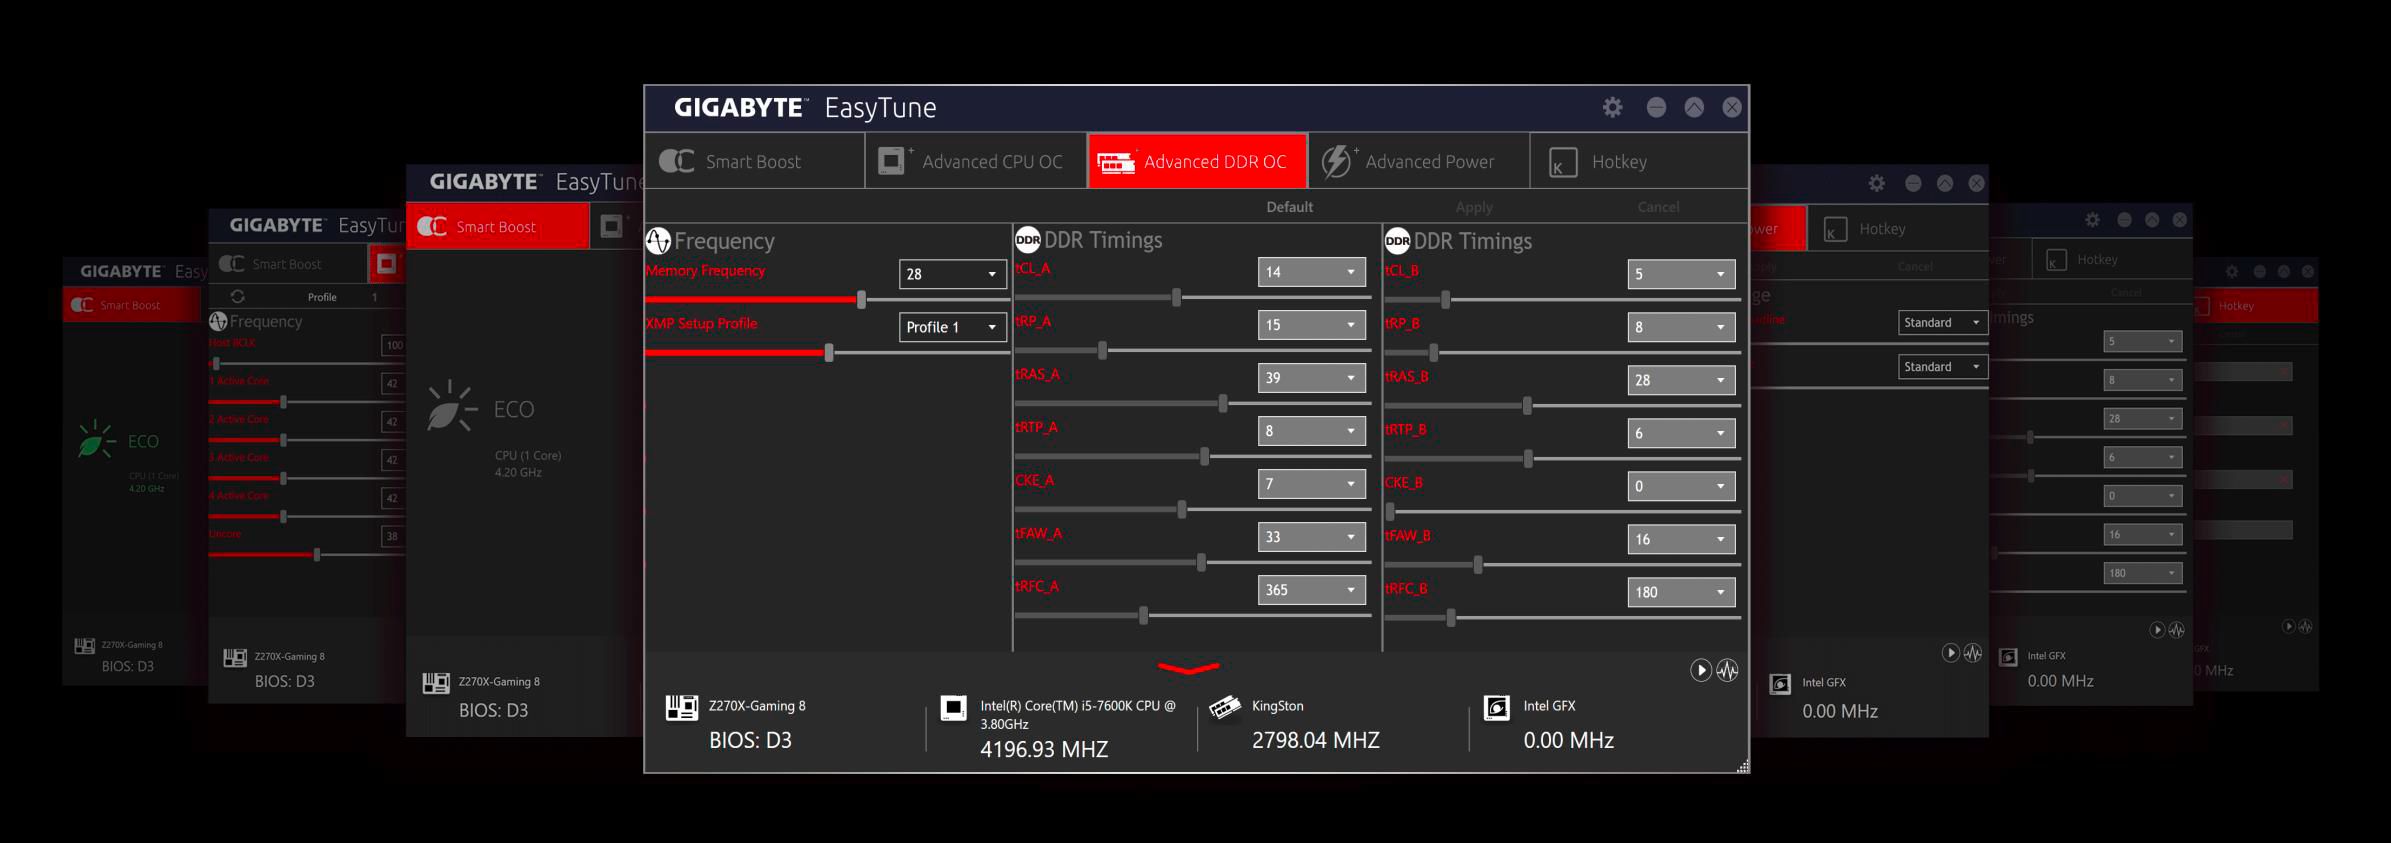Screen dimensions: 2391x843
Task: Open the CKE_B dropdown showing 0
Action: coord(1681,485)
